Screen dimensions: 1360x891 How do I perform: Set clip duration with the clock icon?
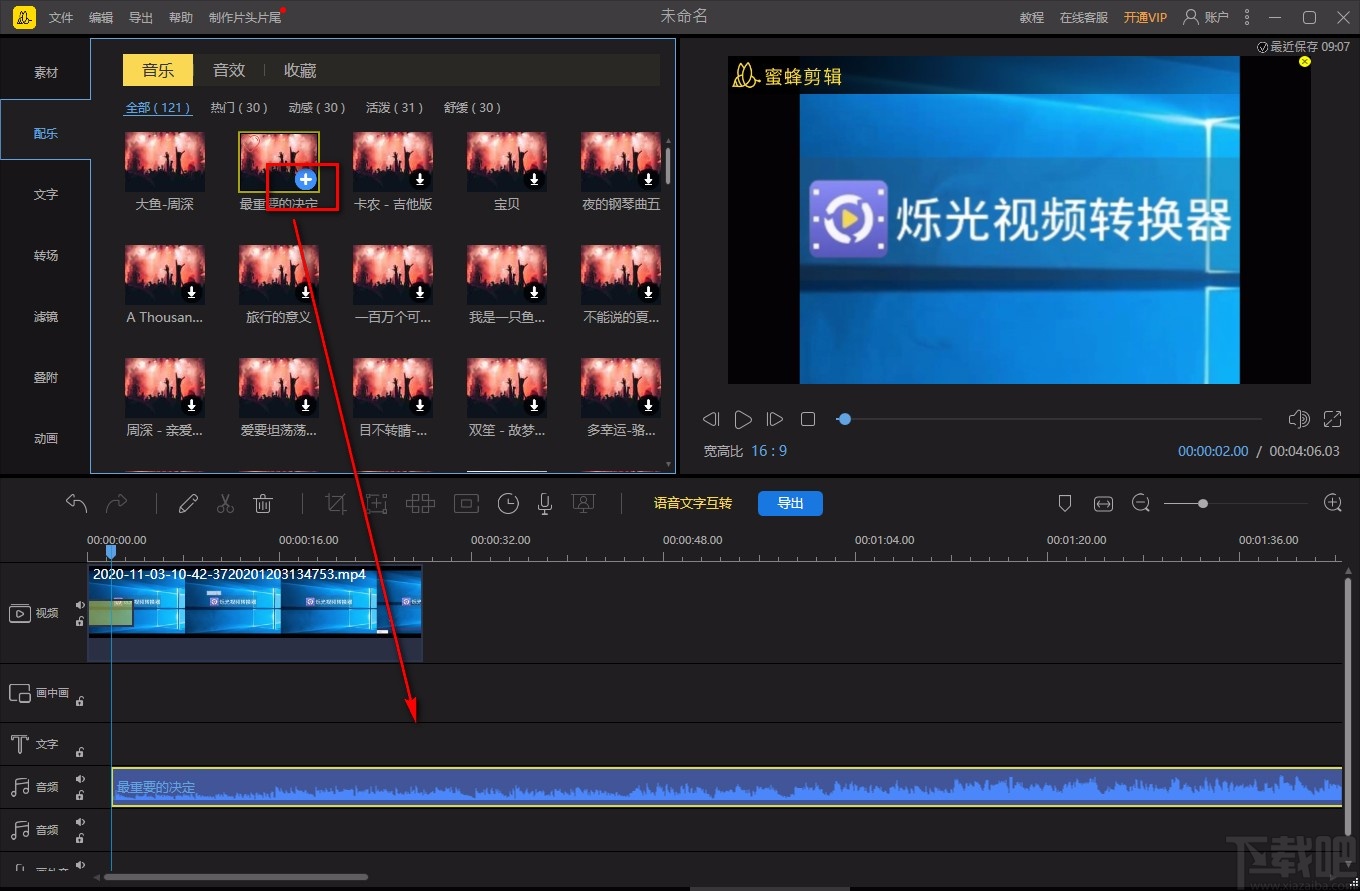(508, 503)
